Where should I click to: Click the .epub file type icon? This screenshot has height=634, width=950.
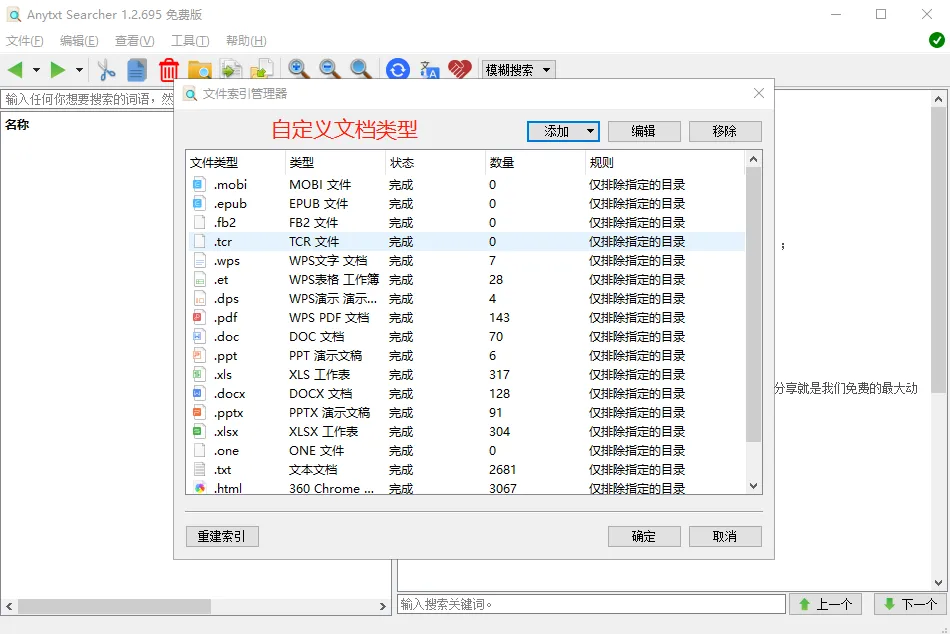pos(199,203)
